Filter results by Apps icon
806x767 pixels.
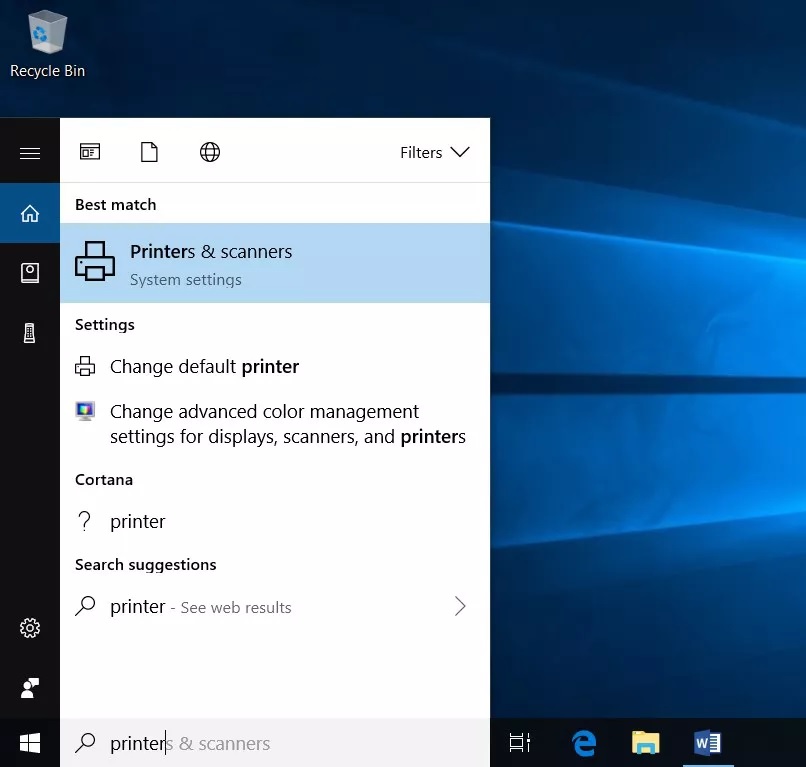90,152
